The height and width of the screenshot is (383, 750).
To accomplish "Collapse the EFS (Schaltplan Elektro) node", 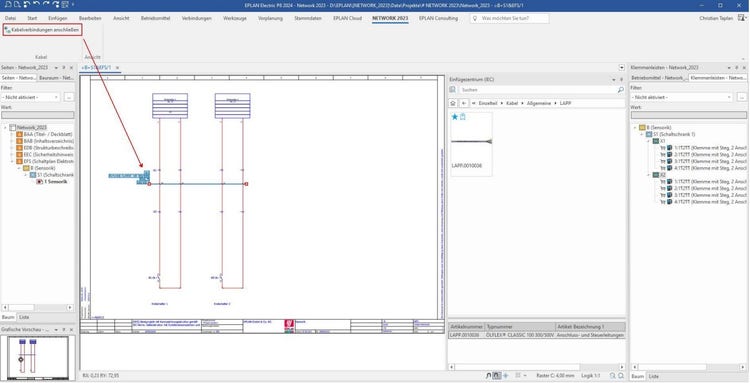I will tap(12, 162).
